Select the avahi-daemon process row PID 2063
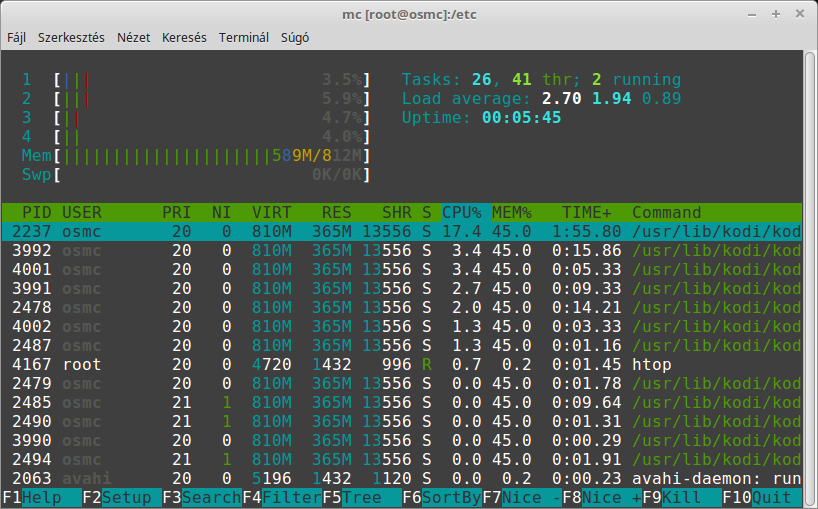 402,479
